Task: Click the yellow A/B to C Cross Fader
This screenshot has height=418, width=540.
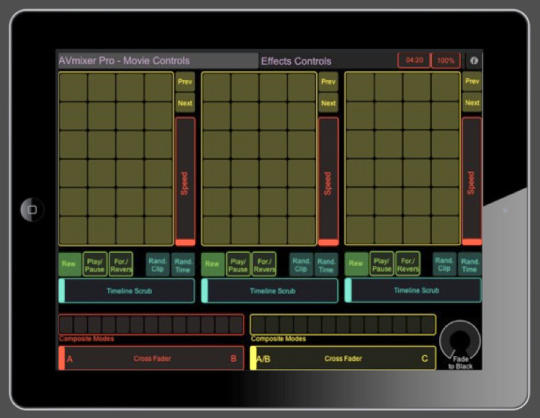Action: click(343, 358)
